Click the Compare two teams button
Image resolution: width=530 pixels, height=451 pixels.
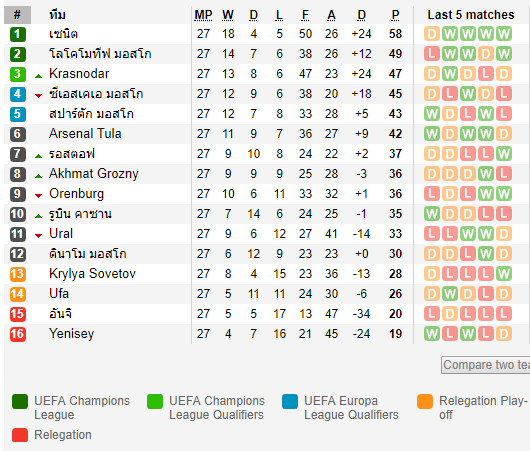coord(486,365)
